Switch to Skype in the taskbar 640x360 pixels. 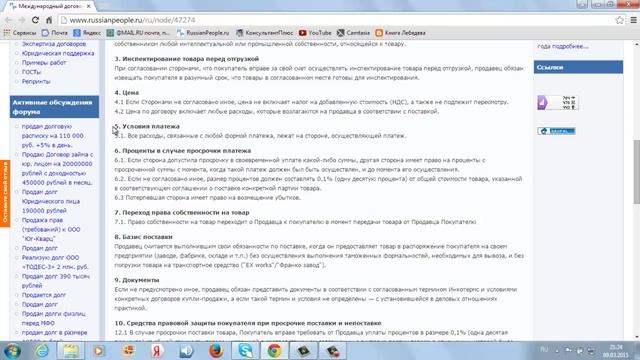245,351
